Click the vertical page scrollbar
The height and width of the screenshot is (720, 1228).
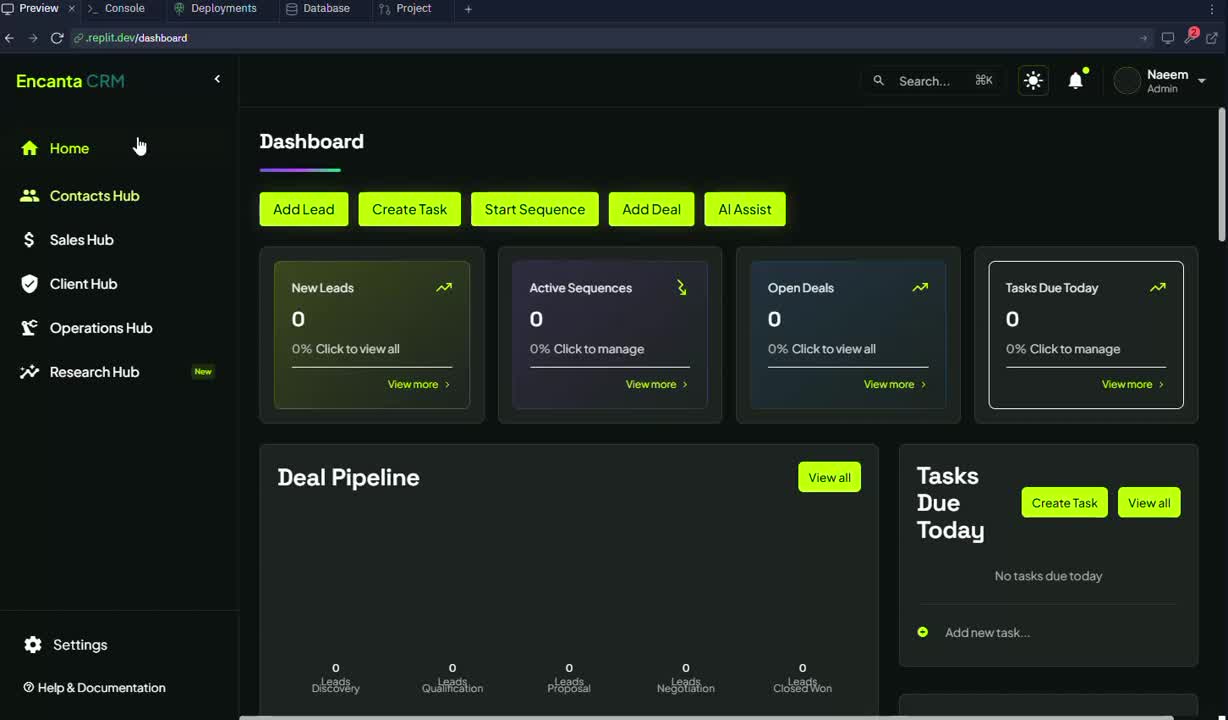tap(1222, 174)
